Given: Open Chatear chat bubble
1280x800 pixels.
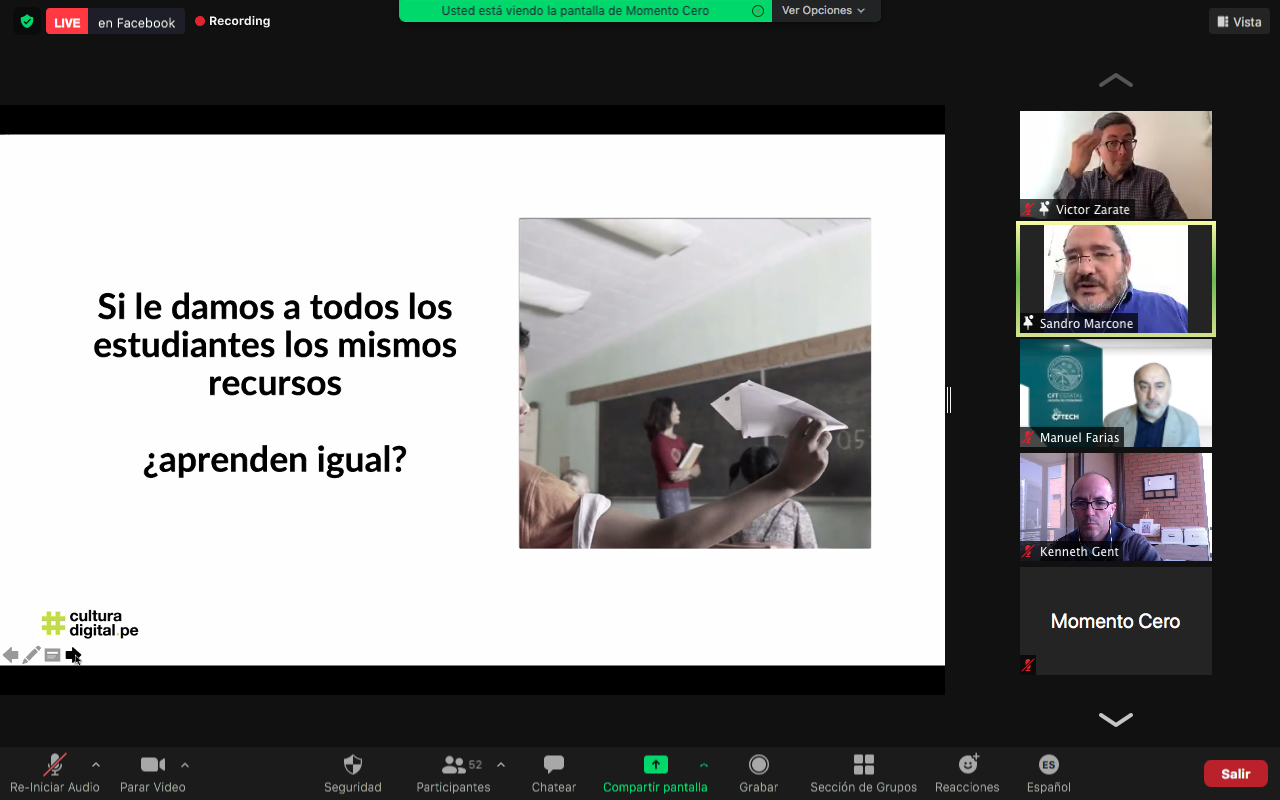Looking at the screenshot, I should click(553, 765).
